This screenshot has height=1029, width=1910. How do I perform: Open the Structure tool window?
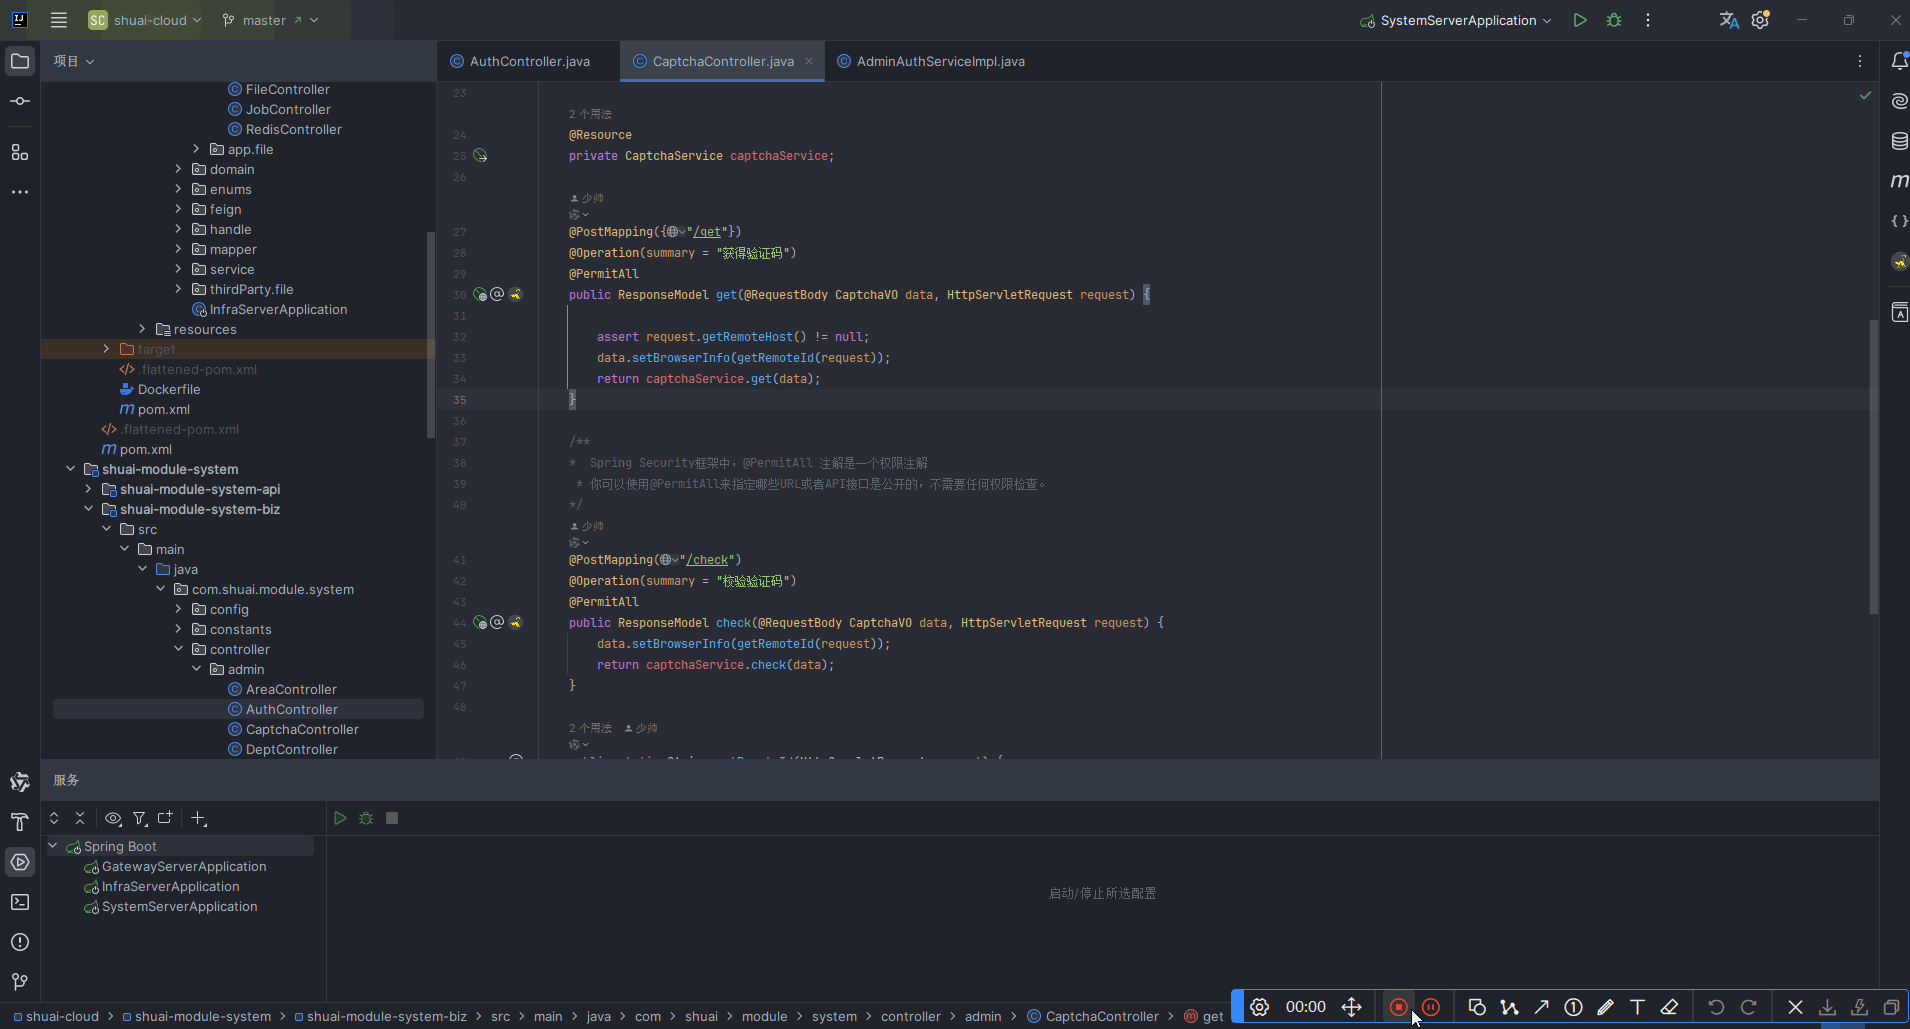coord(20,152)
